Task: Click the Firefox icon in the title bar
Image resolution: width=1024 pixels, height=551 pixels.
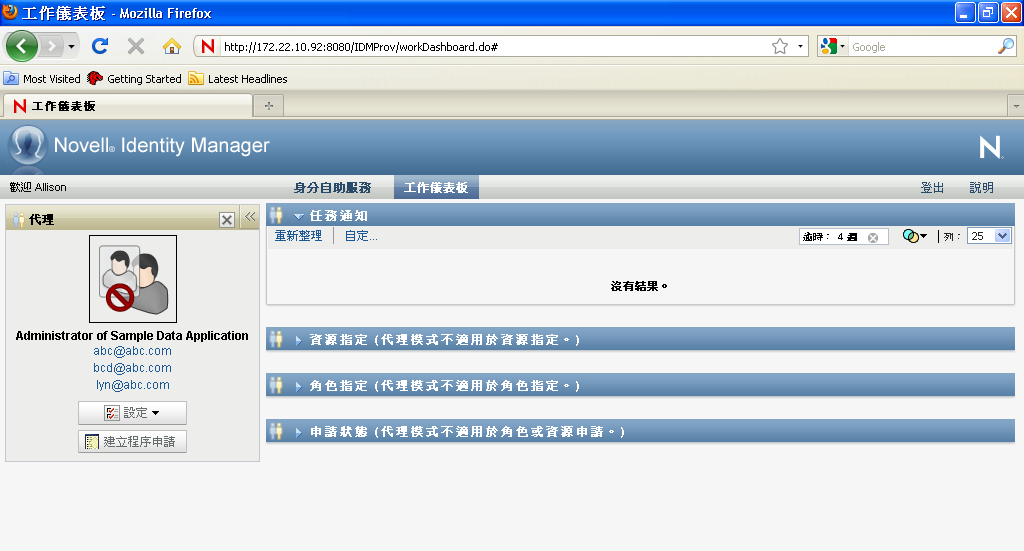Action: click(x=10, y=12)
